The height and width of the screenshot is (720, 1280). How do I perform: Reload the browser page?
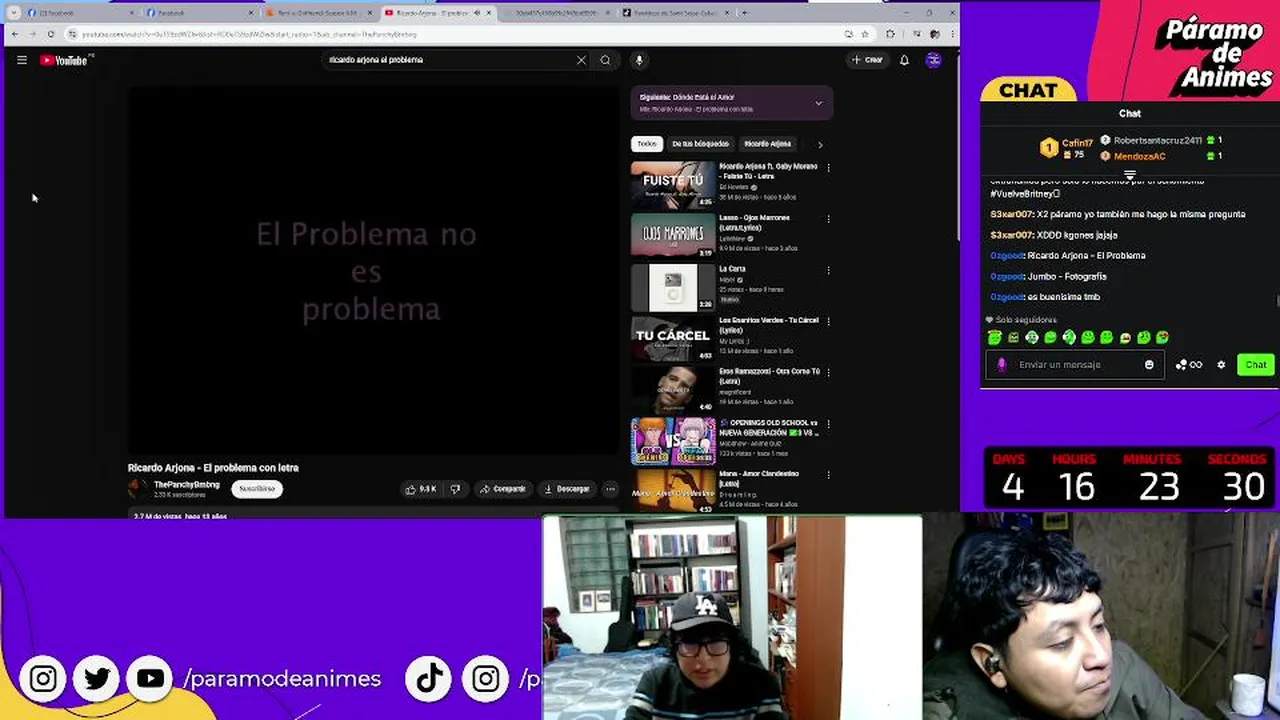point(50,34)
